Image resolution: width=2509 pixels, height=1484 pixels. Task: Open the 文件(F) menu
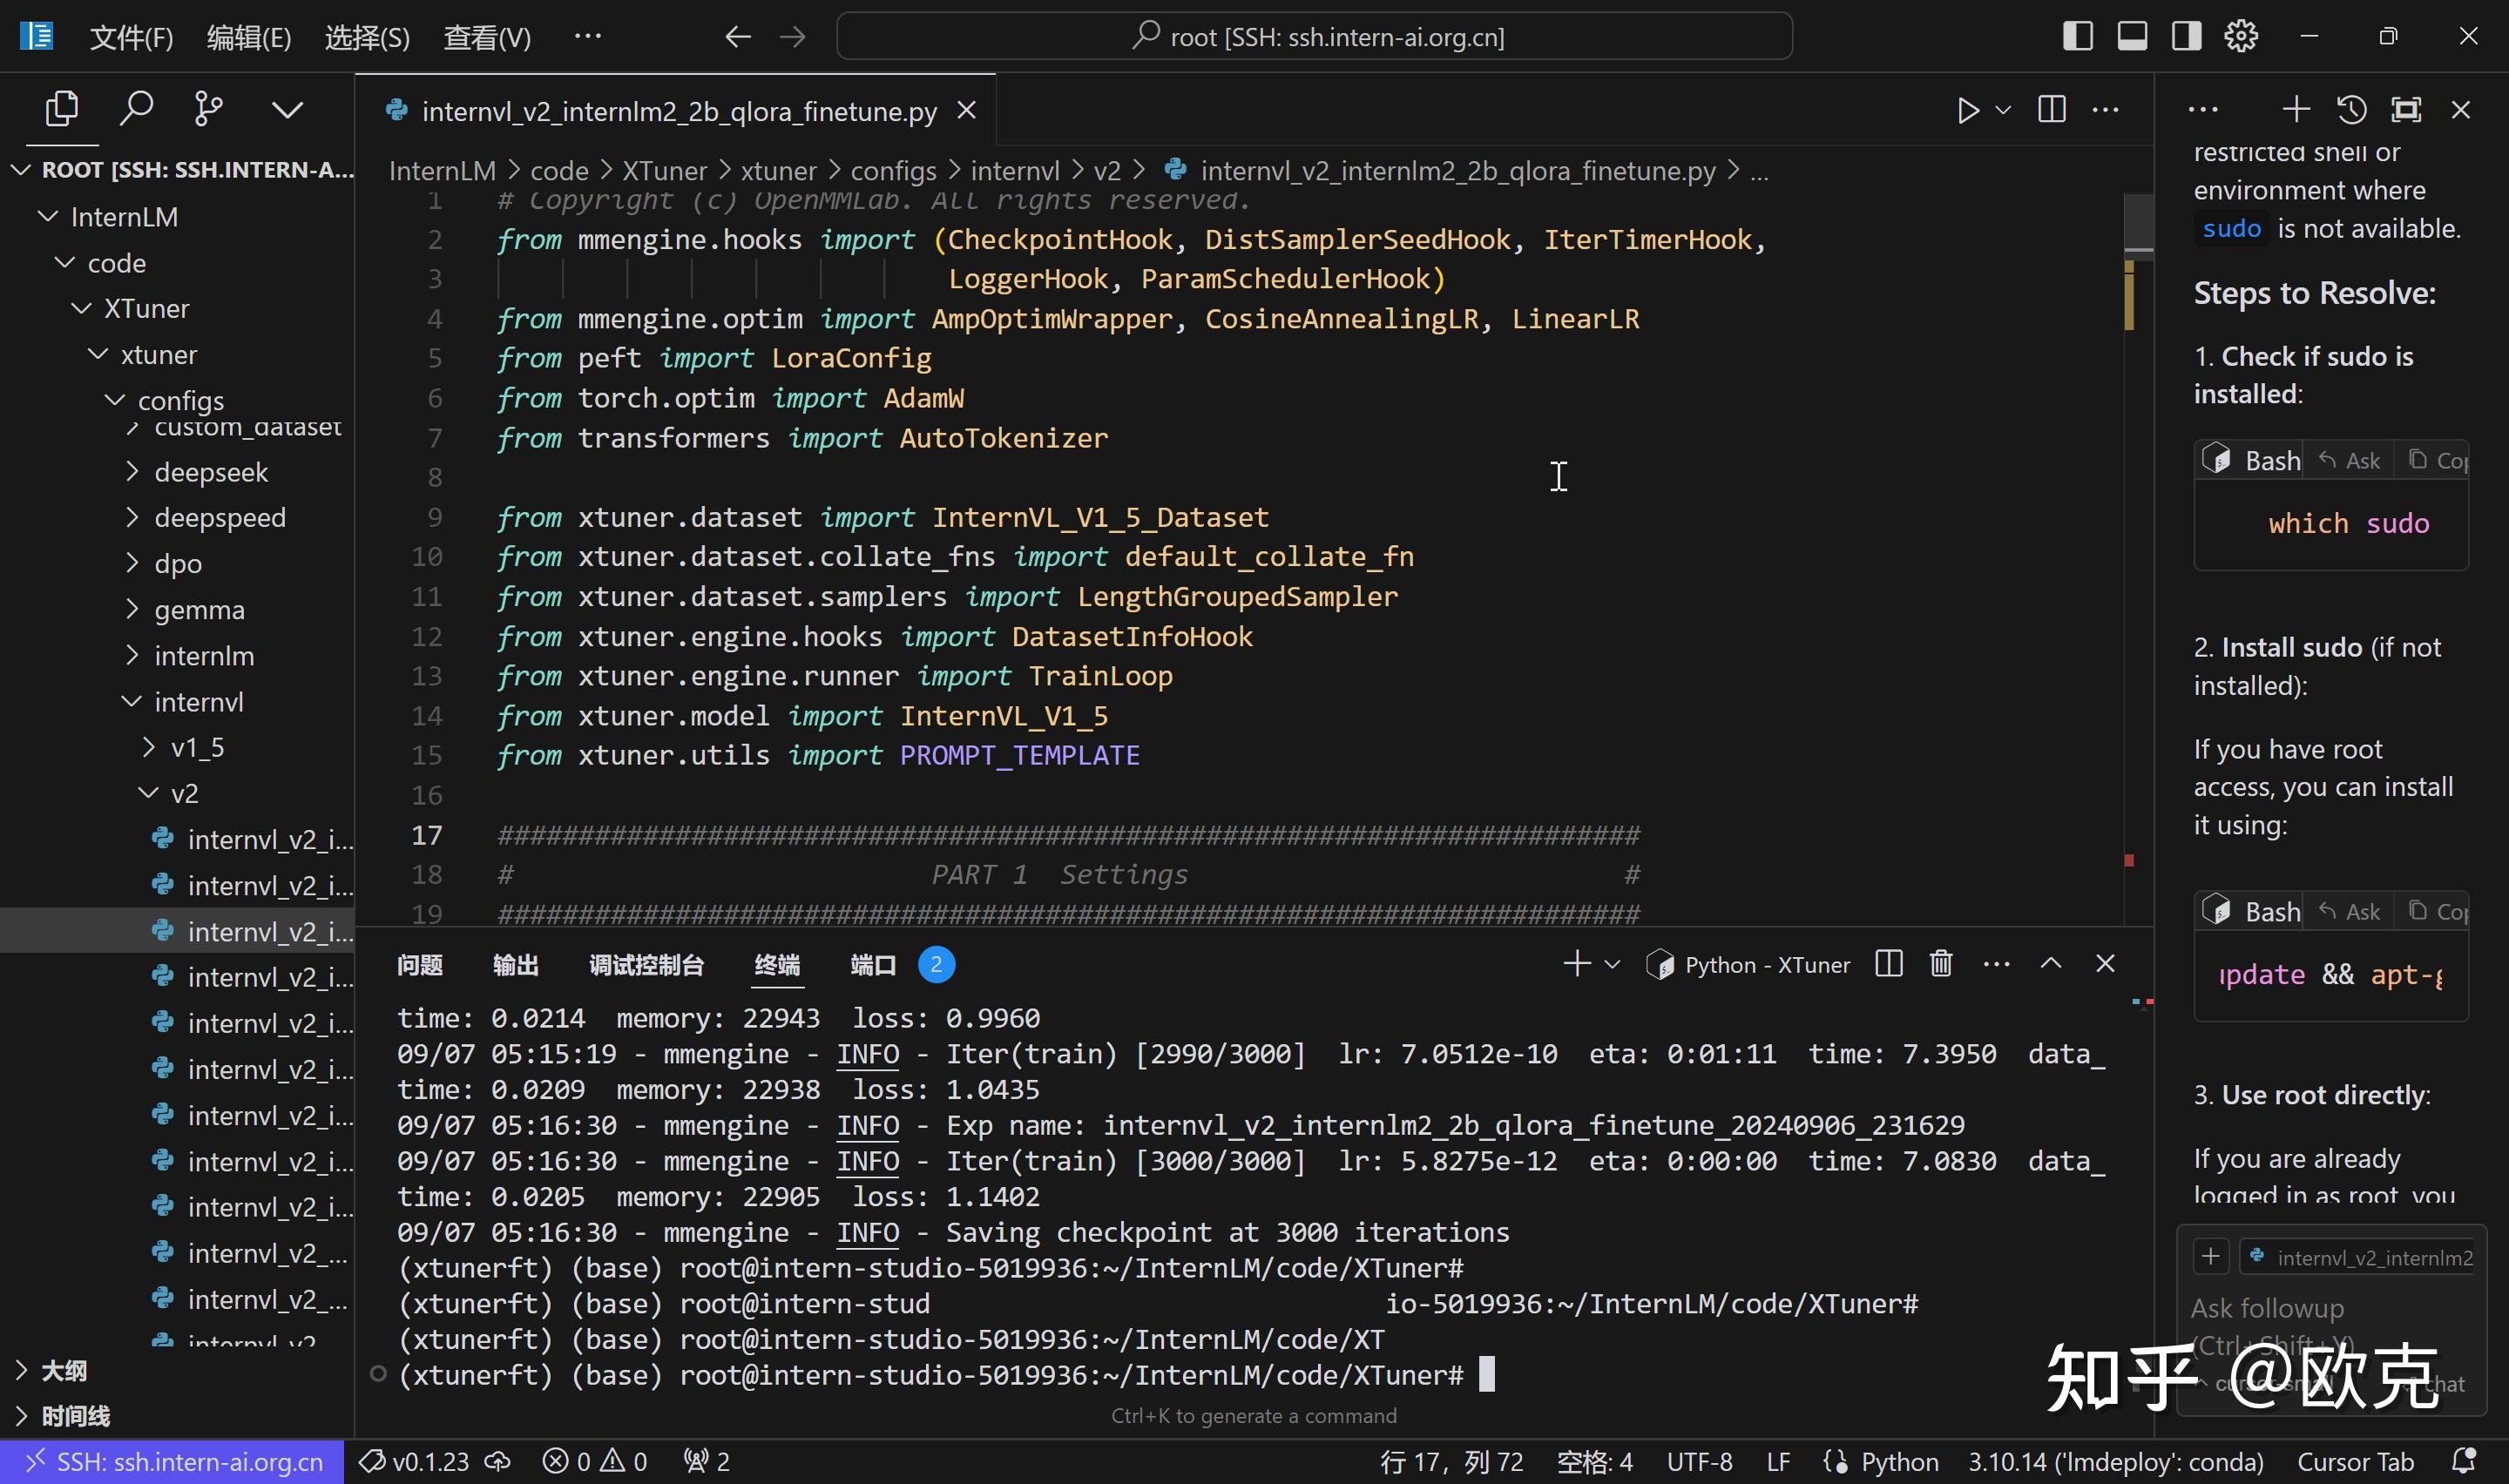click(131, 37)
